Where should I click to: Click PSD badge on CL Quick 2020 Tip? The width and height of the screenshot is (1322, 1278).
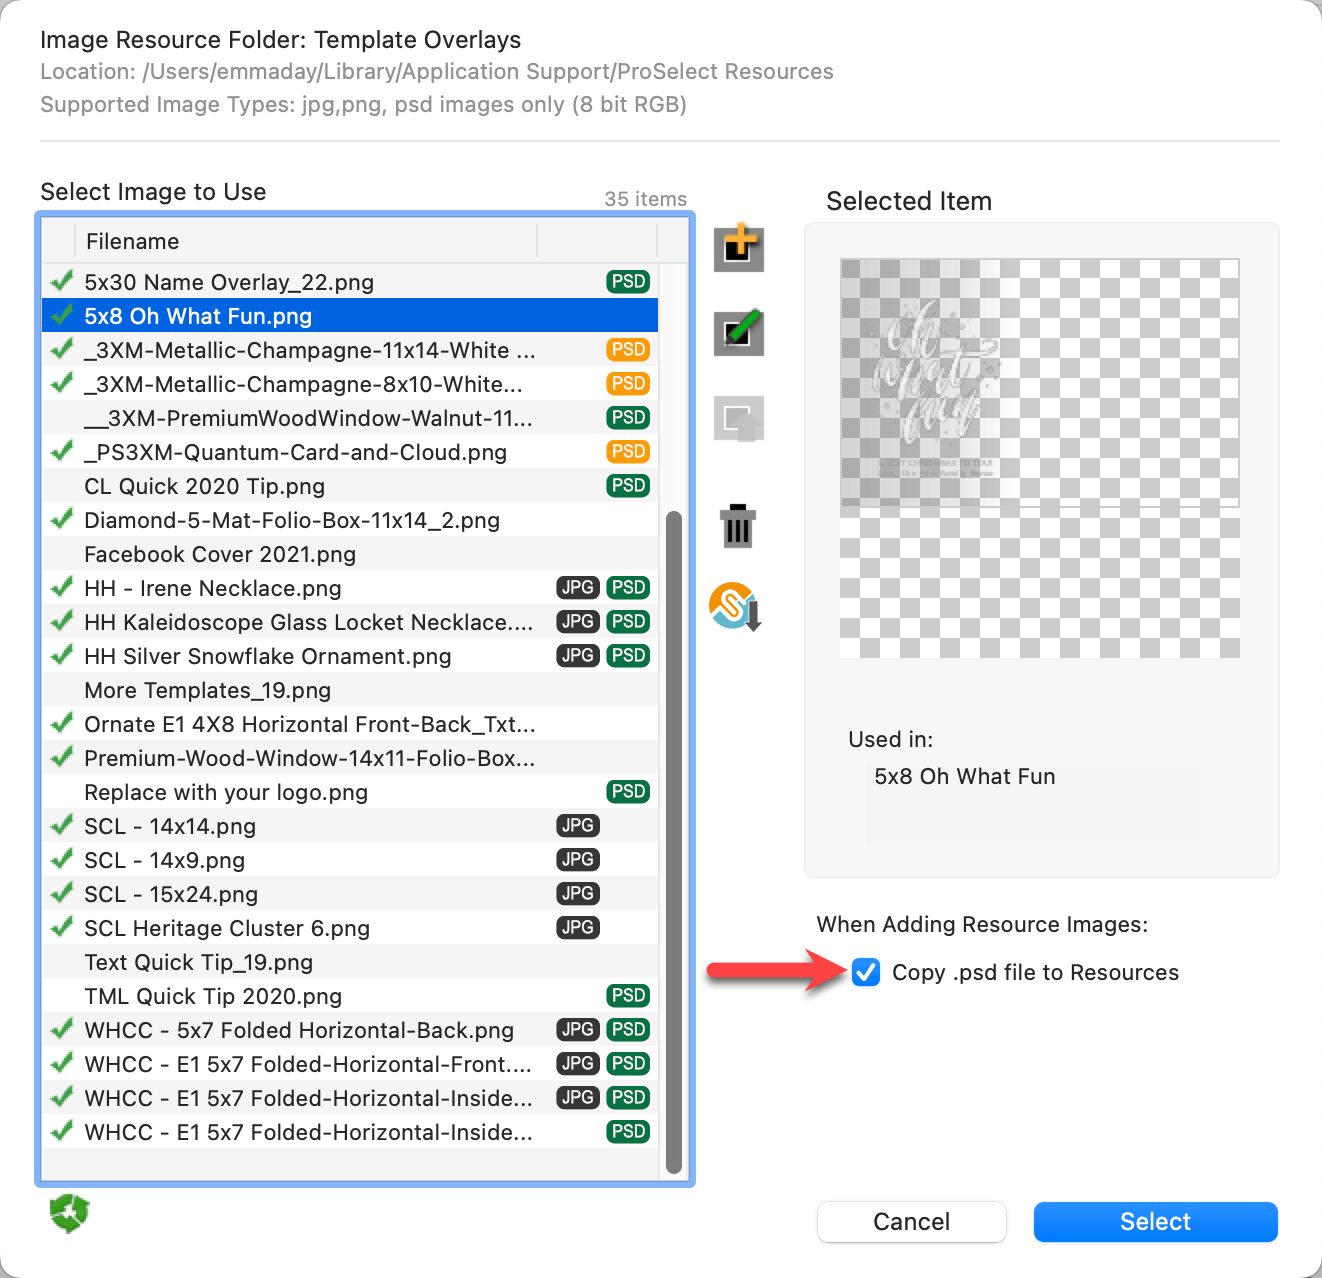[x=628, y=486]
